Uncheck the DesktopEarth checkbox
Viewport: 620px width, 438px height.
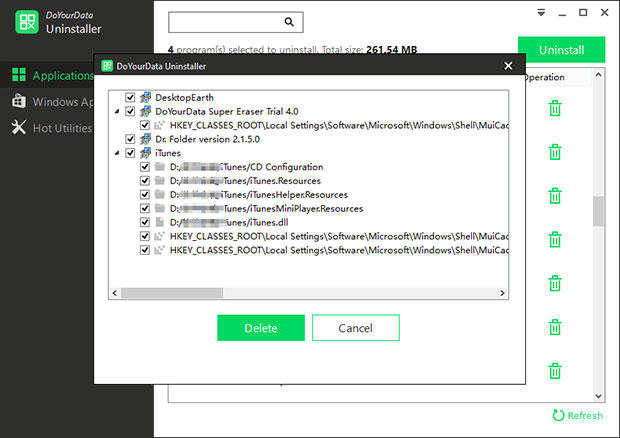[x=130, y=97]
